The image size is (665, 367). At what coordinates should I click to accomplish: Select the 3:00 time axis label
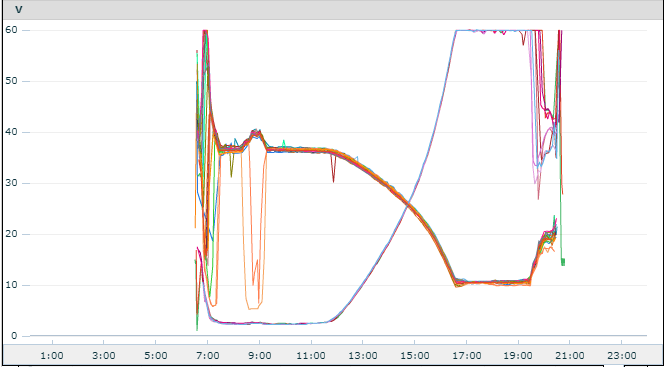103,355
